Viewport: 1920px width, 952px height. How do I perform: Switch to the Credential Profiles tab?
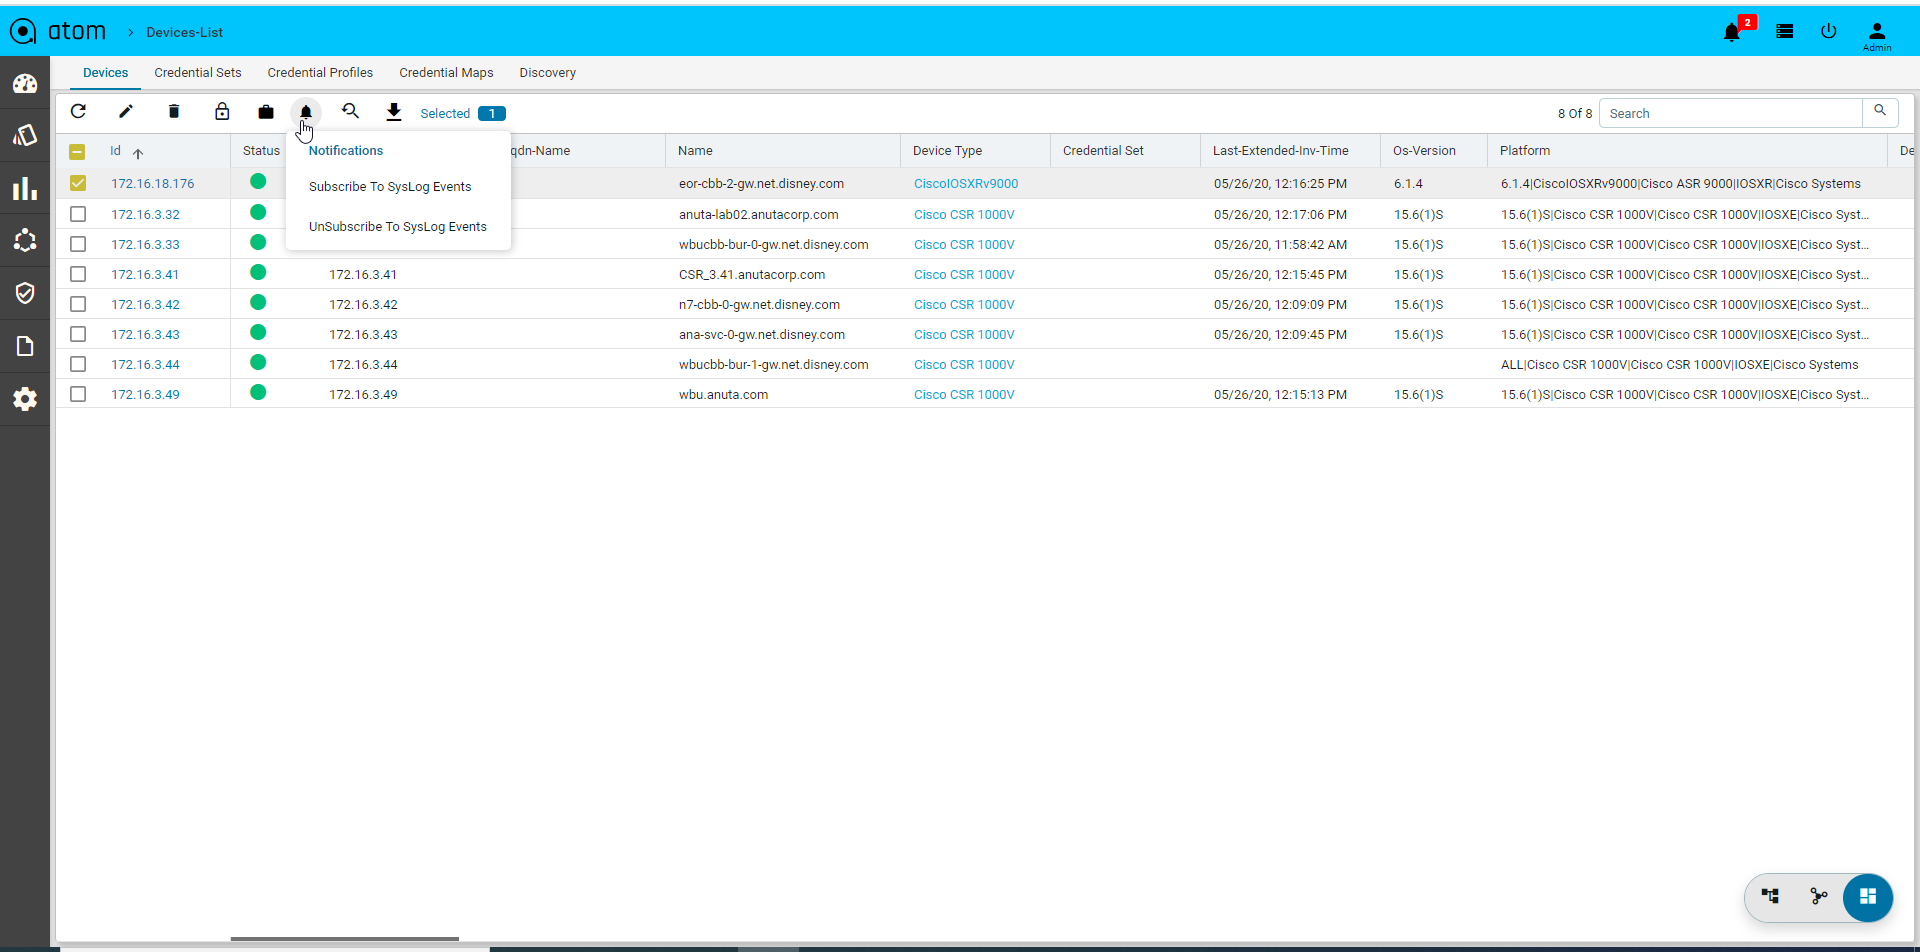[320, 73]
